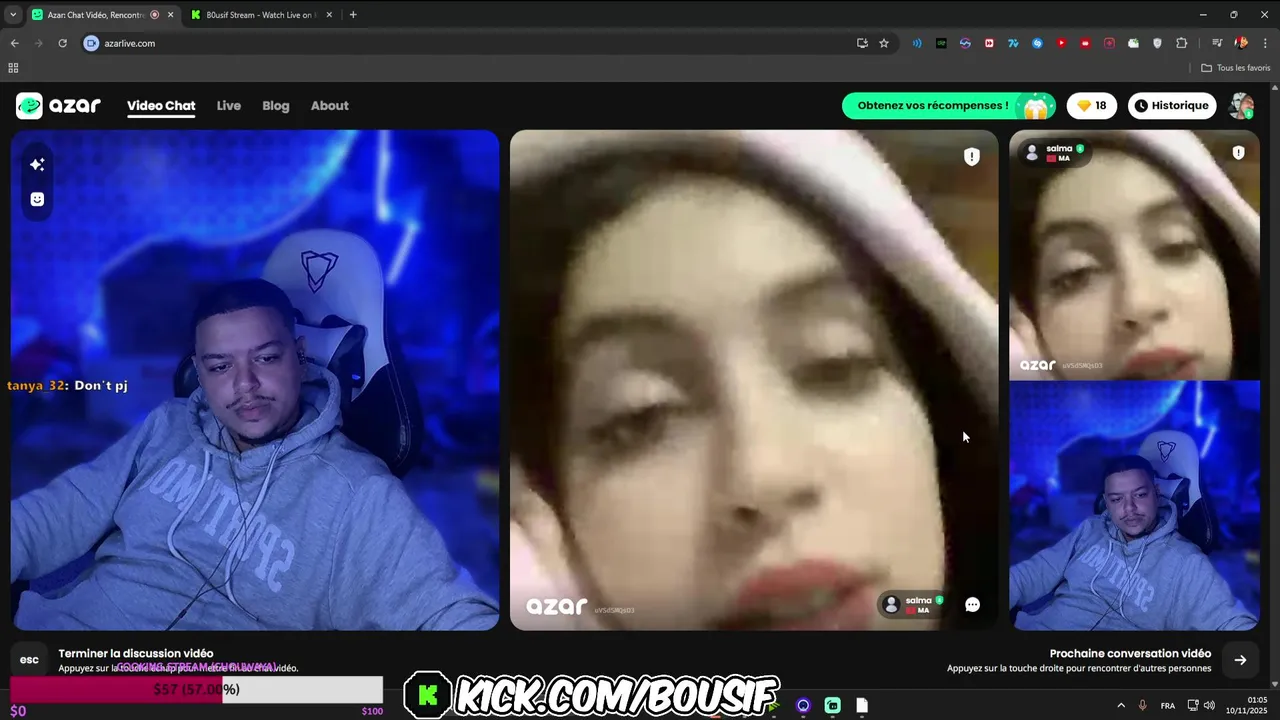
Task: Expand the tab search dropdown arrow
Action: tap(13, 15)
